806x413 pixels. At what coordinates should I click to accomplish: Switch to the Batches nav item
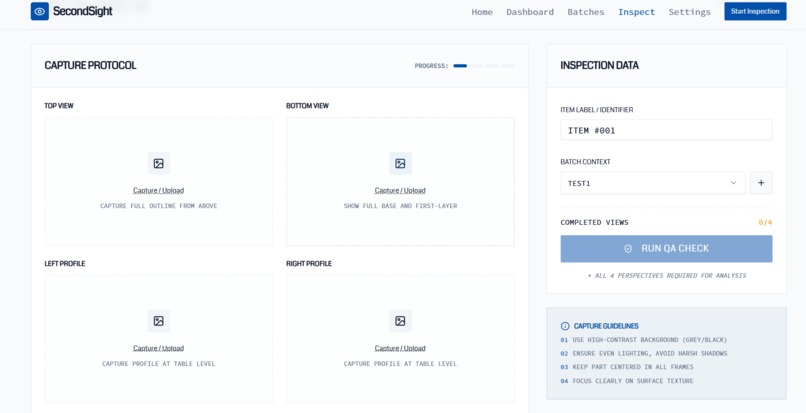click(585, 12)
